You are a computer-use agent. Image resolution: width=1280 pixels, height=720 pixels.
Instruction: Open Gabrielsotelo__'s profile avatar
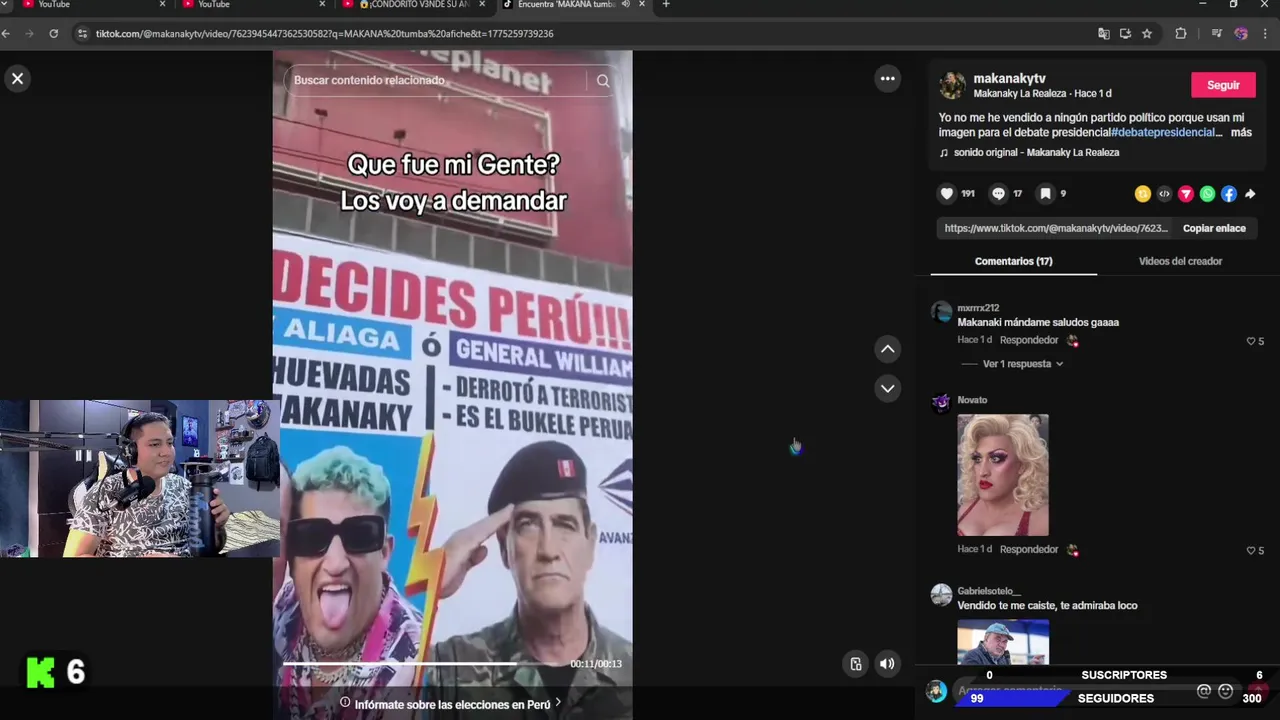click(x=941, y=595)
